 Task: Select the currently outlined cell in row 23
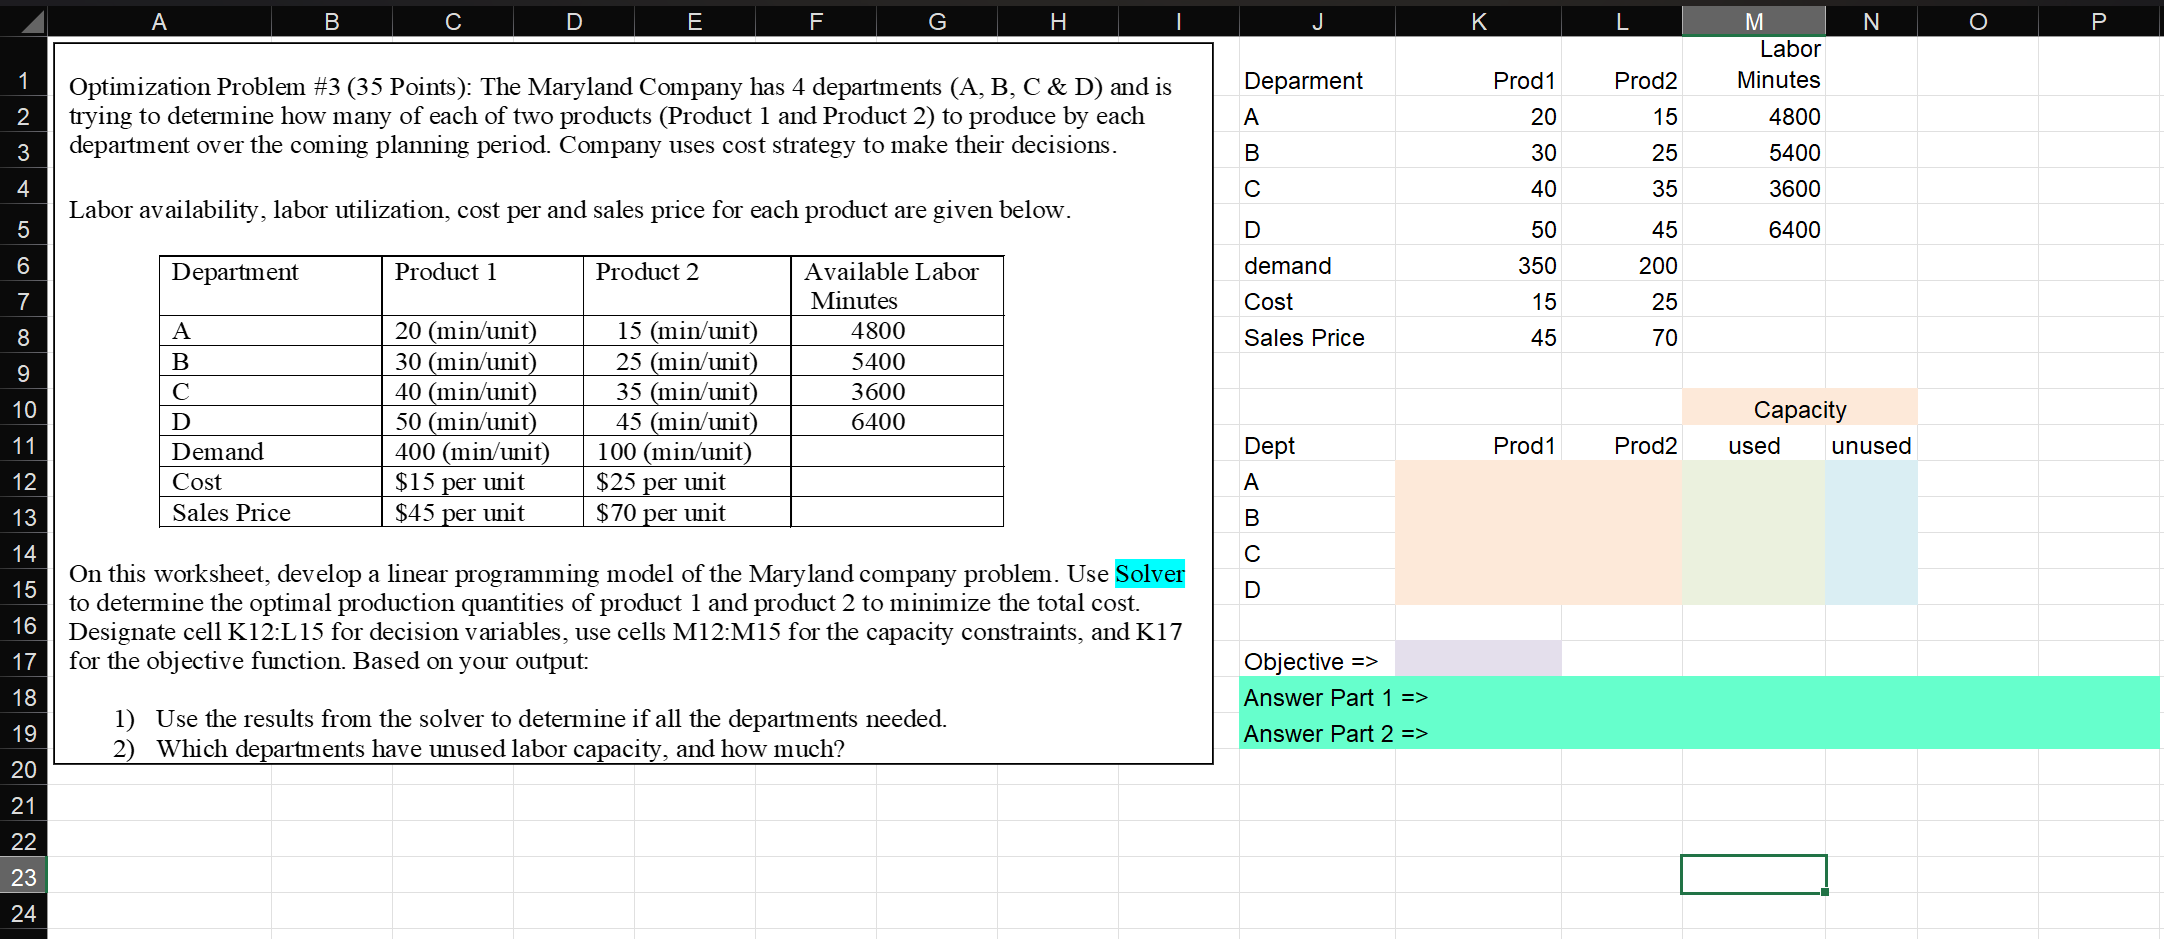(x=1753, y=873)
